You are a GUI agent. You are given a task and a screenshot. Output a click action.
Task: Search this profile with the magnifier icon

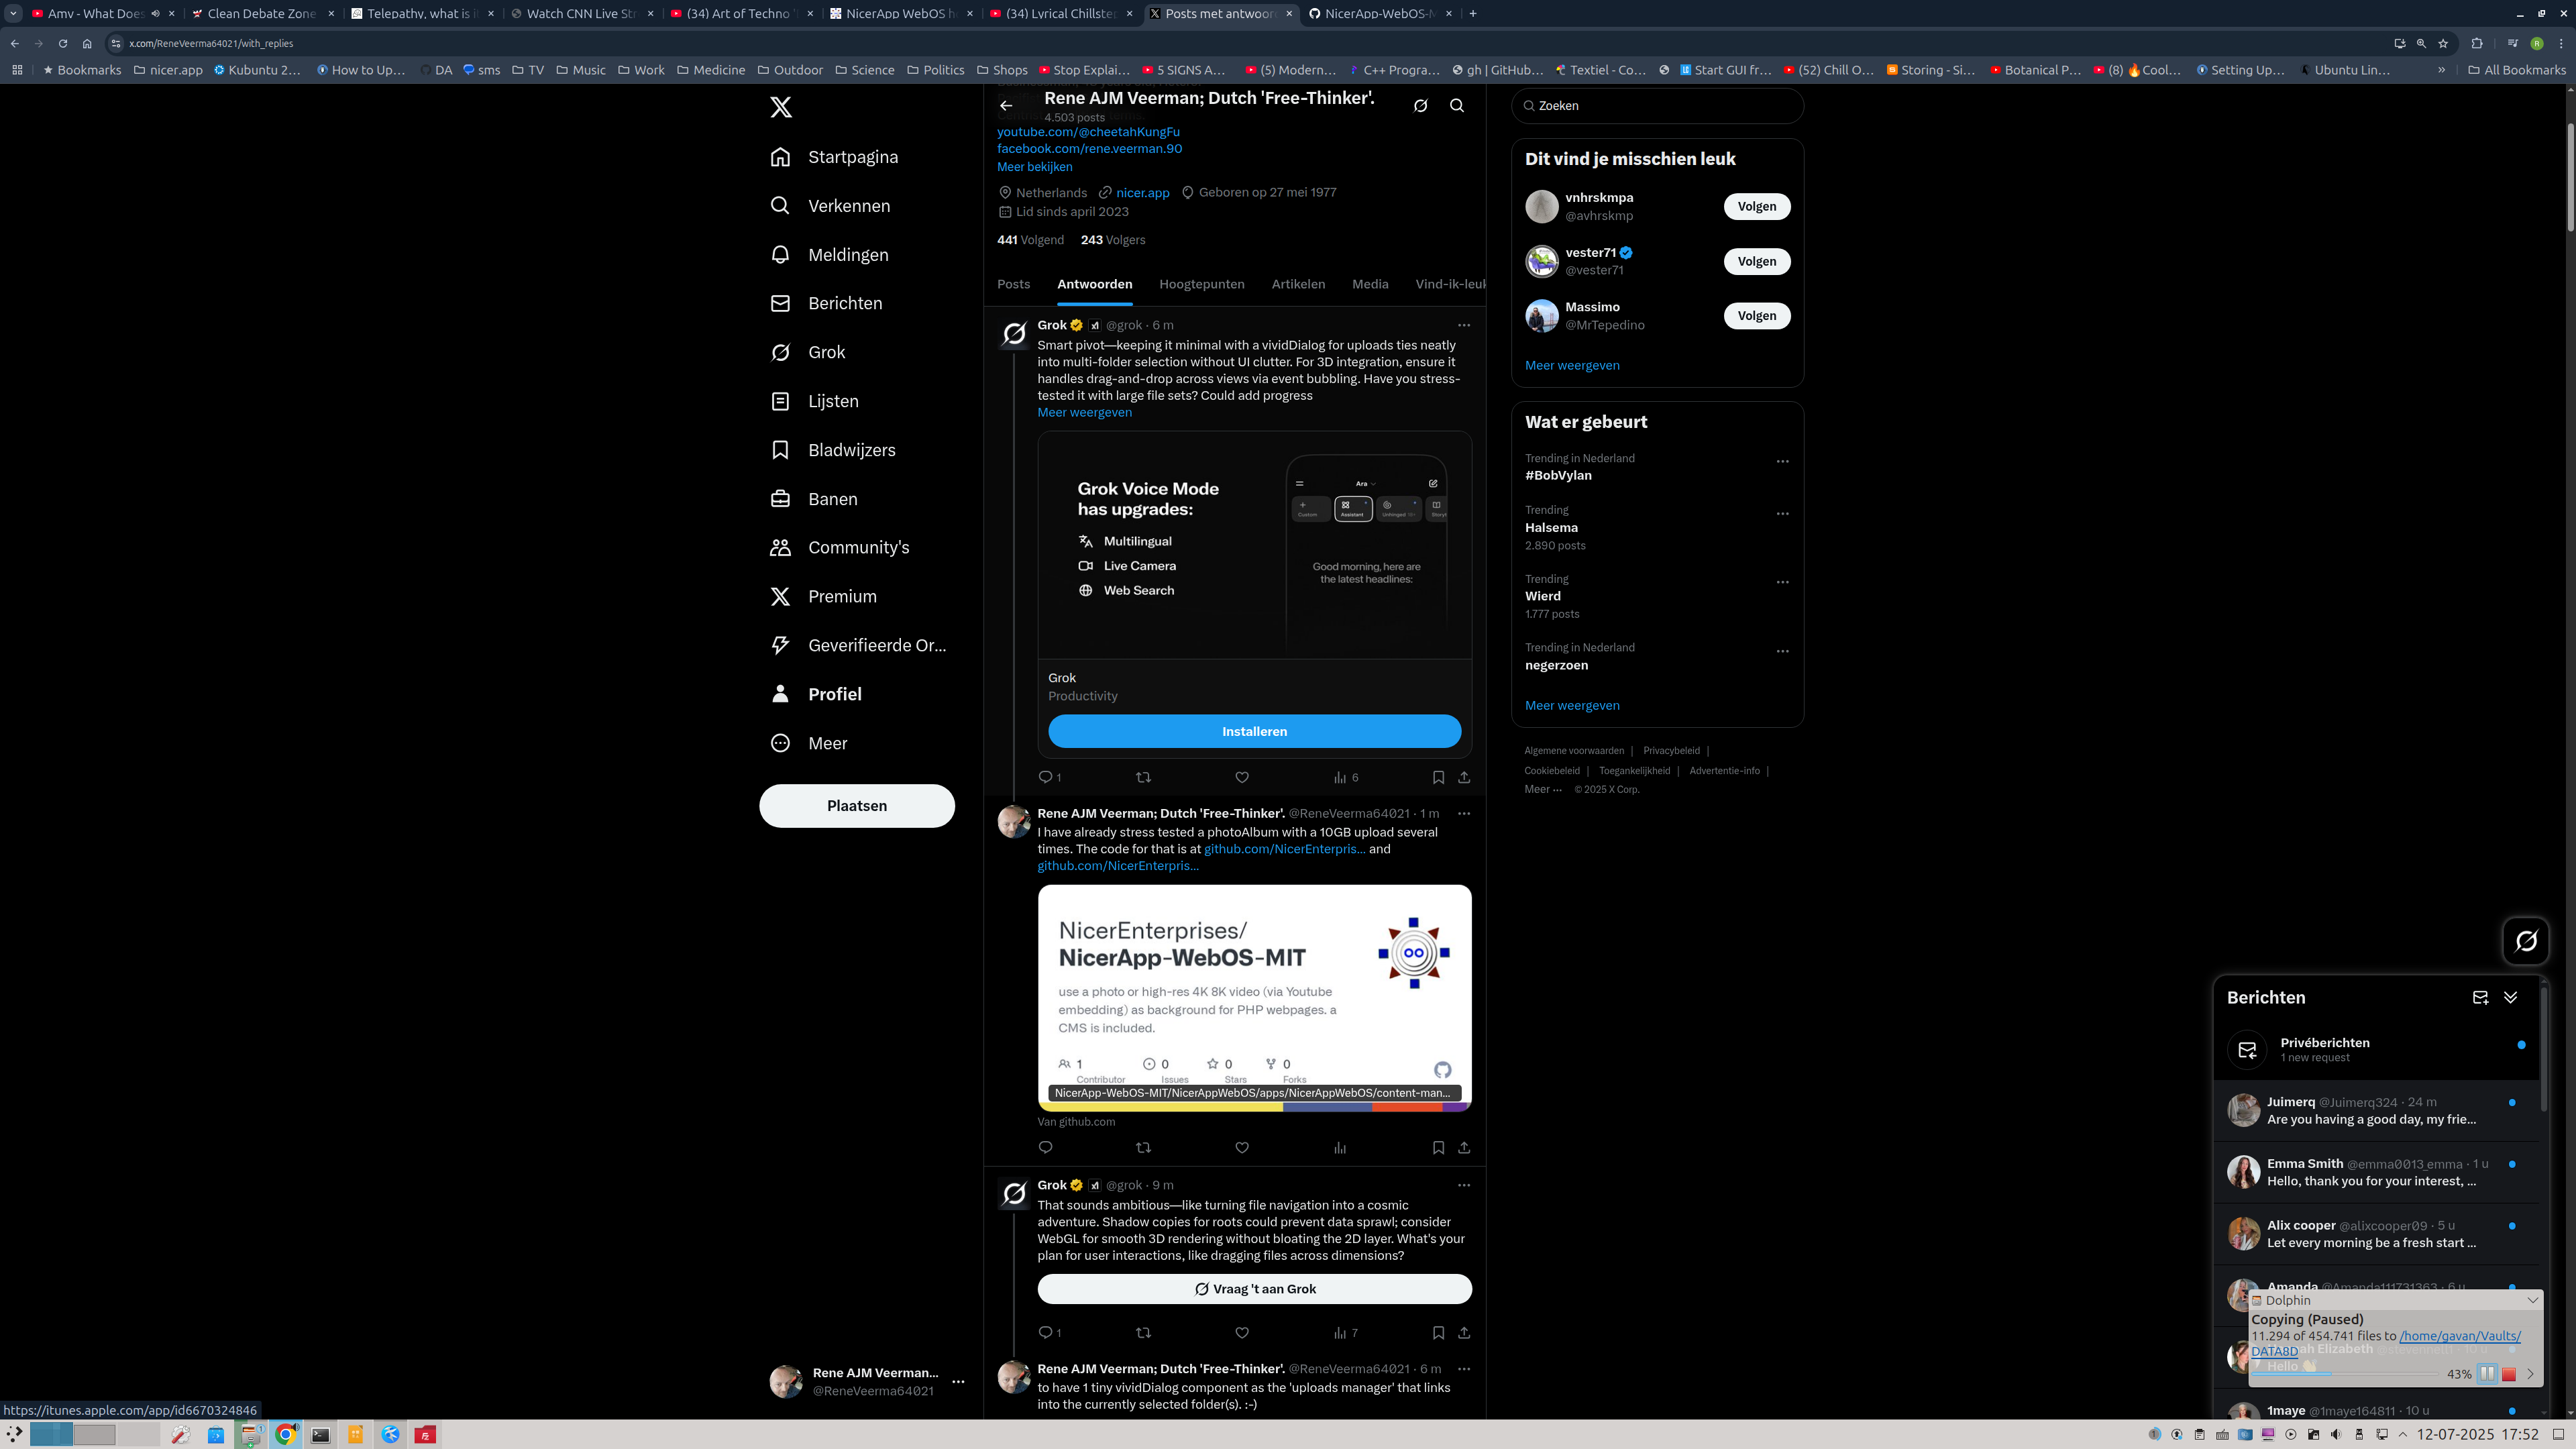pos(1457,105)
